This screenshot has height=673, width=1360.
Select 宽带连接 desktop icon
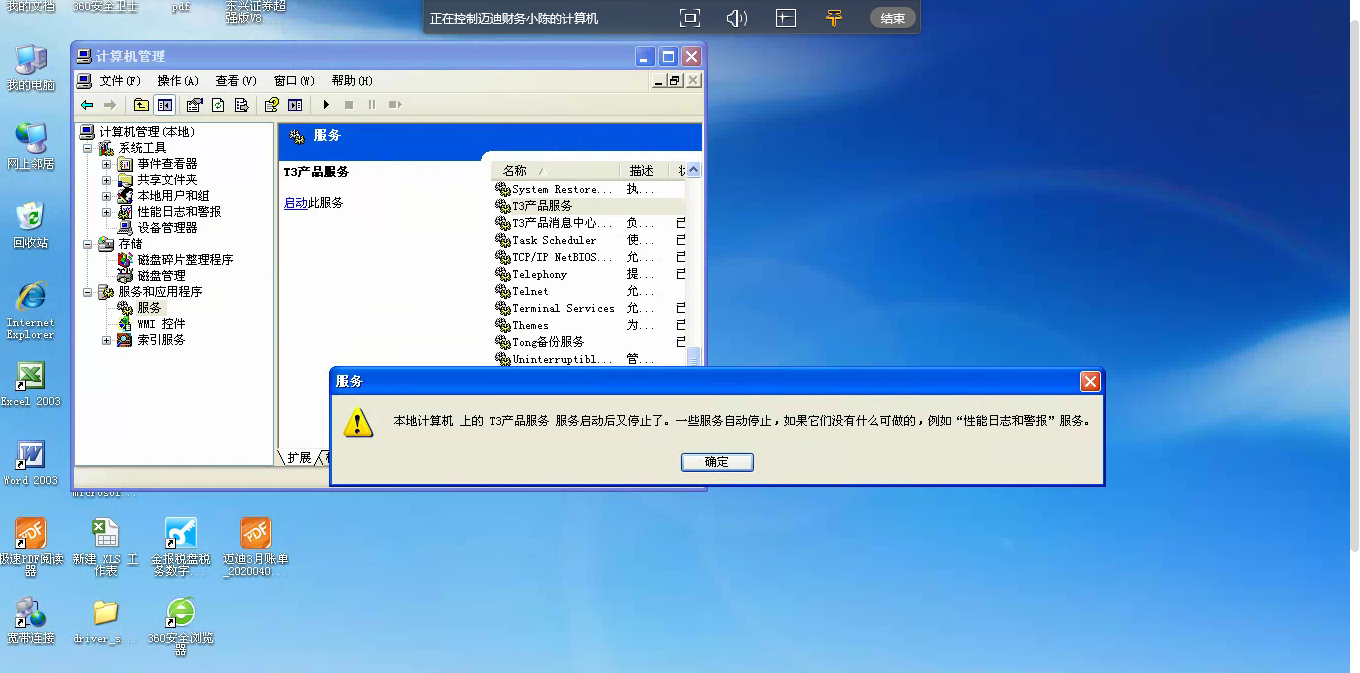(31, 620)
